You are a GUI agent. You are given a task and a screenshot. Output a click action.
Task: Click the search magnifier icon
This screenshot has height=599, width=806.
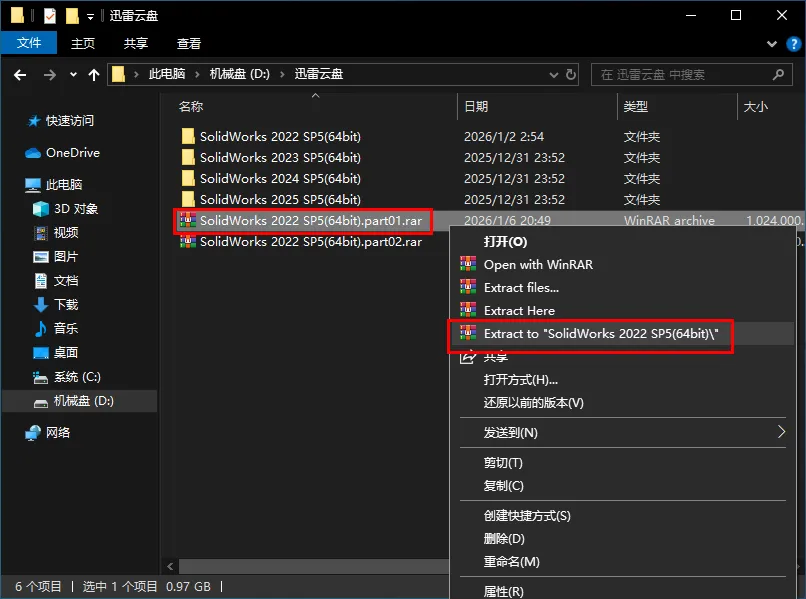[778, 75]
